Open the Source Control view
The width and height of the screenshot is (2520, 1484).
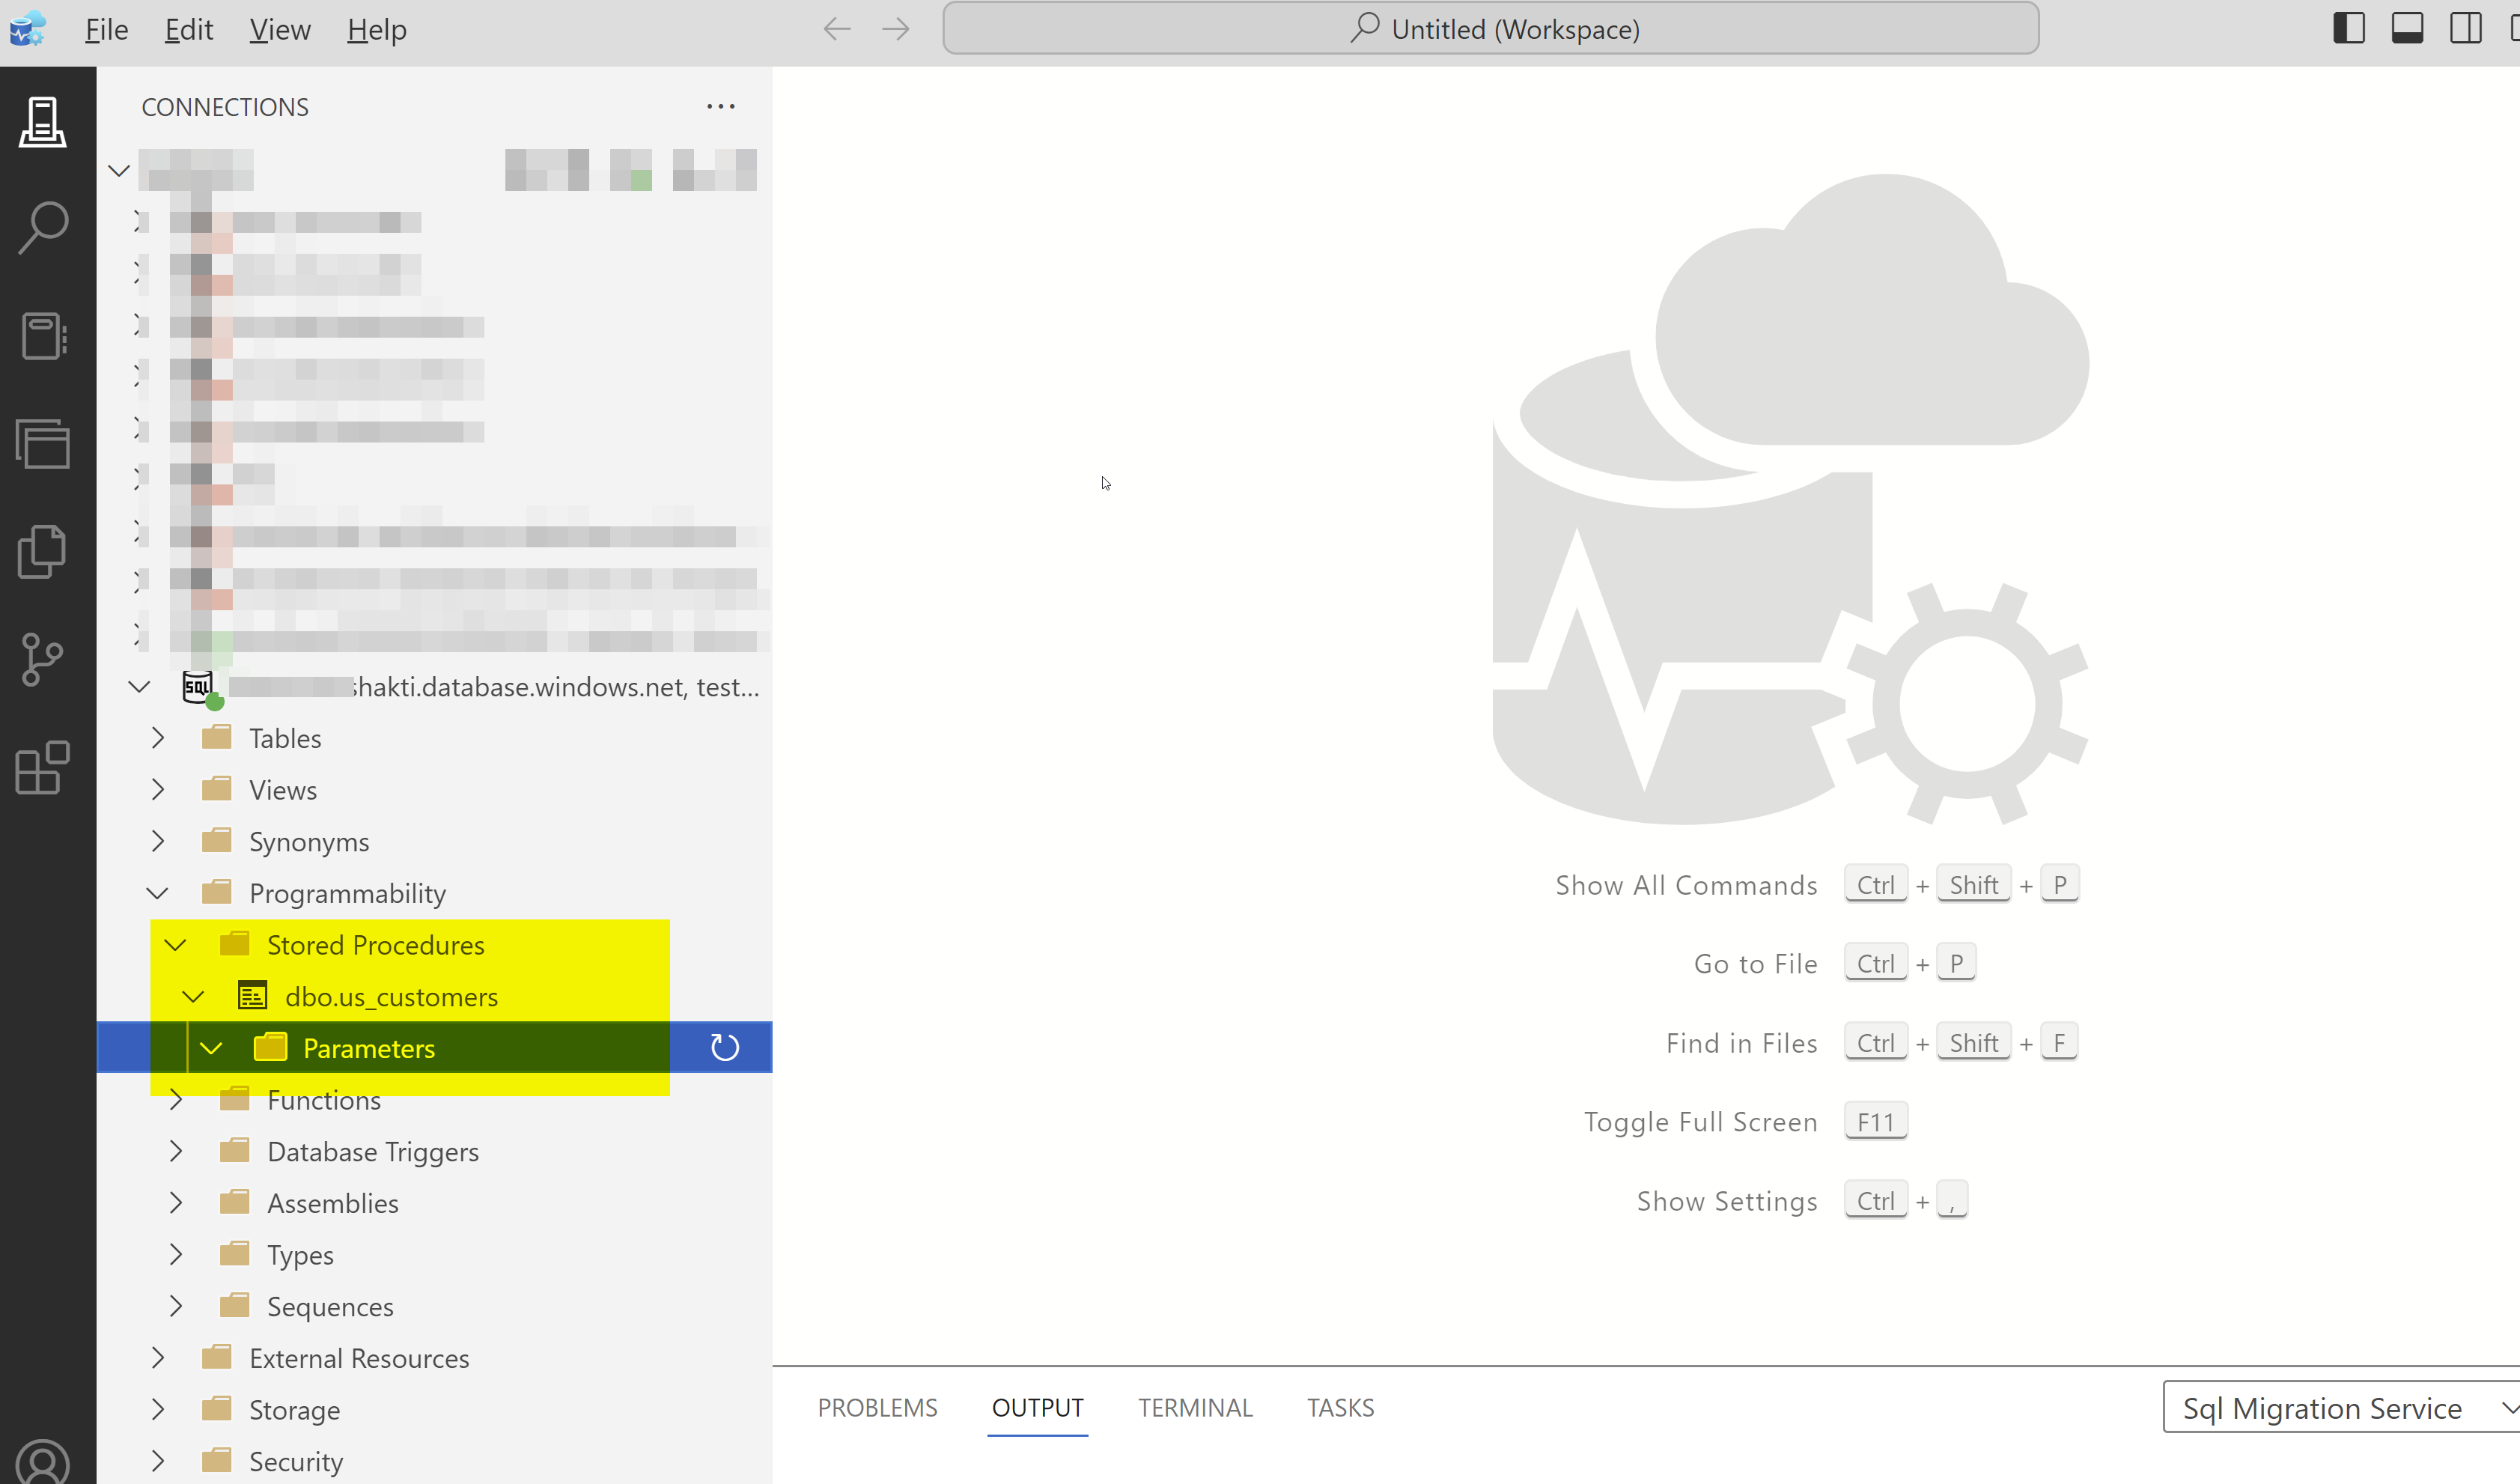pos(42,658)
